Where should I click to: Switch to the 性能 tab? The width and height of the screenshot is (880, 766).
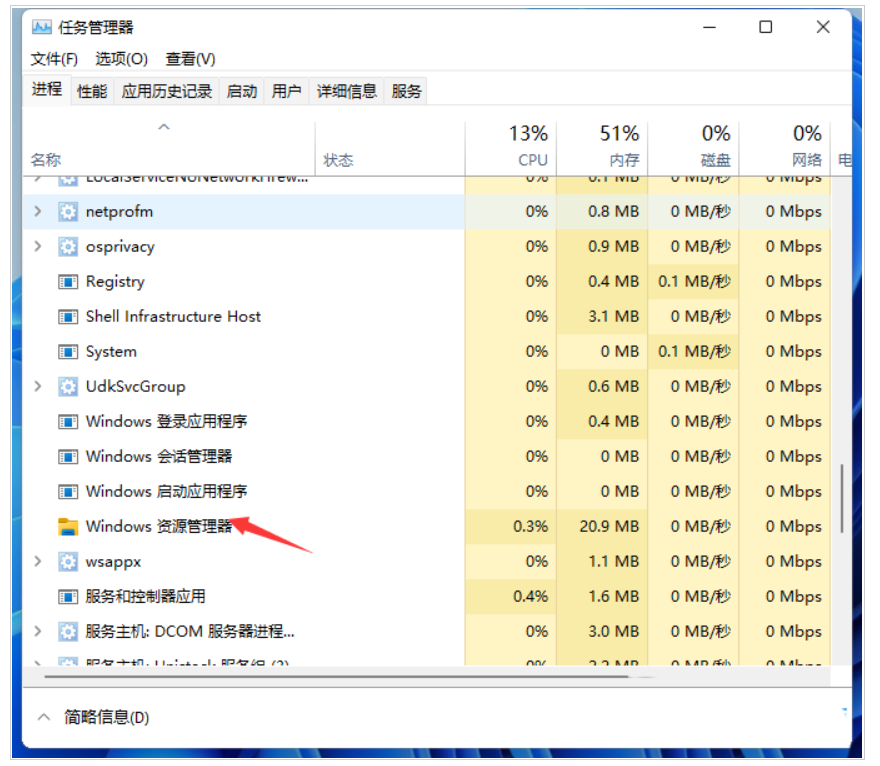[x=92, y=91]
